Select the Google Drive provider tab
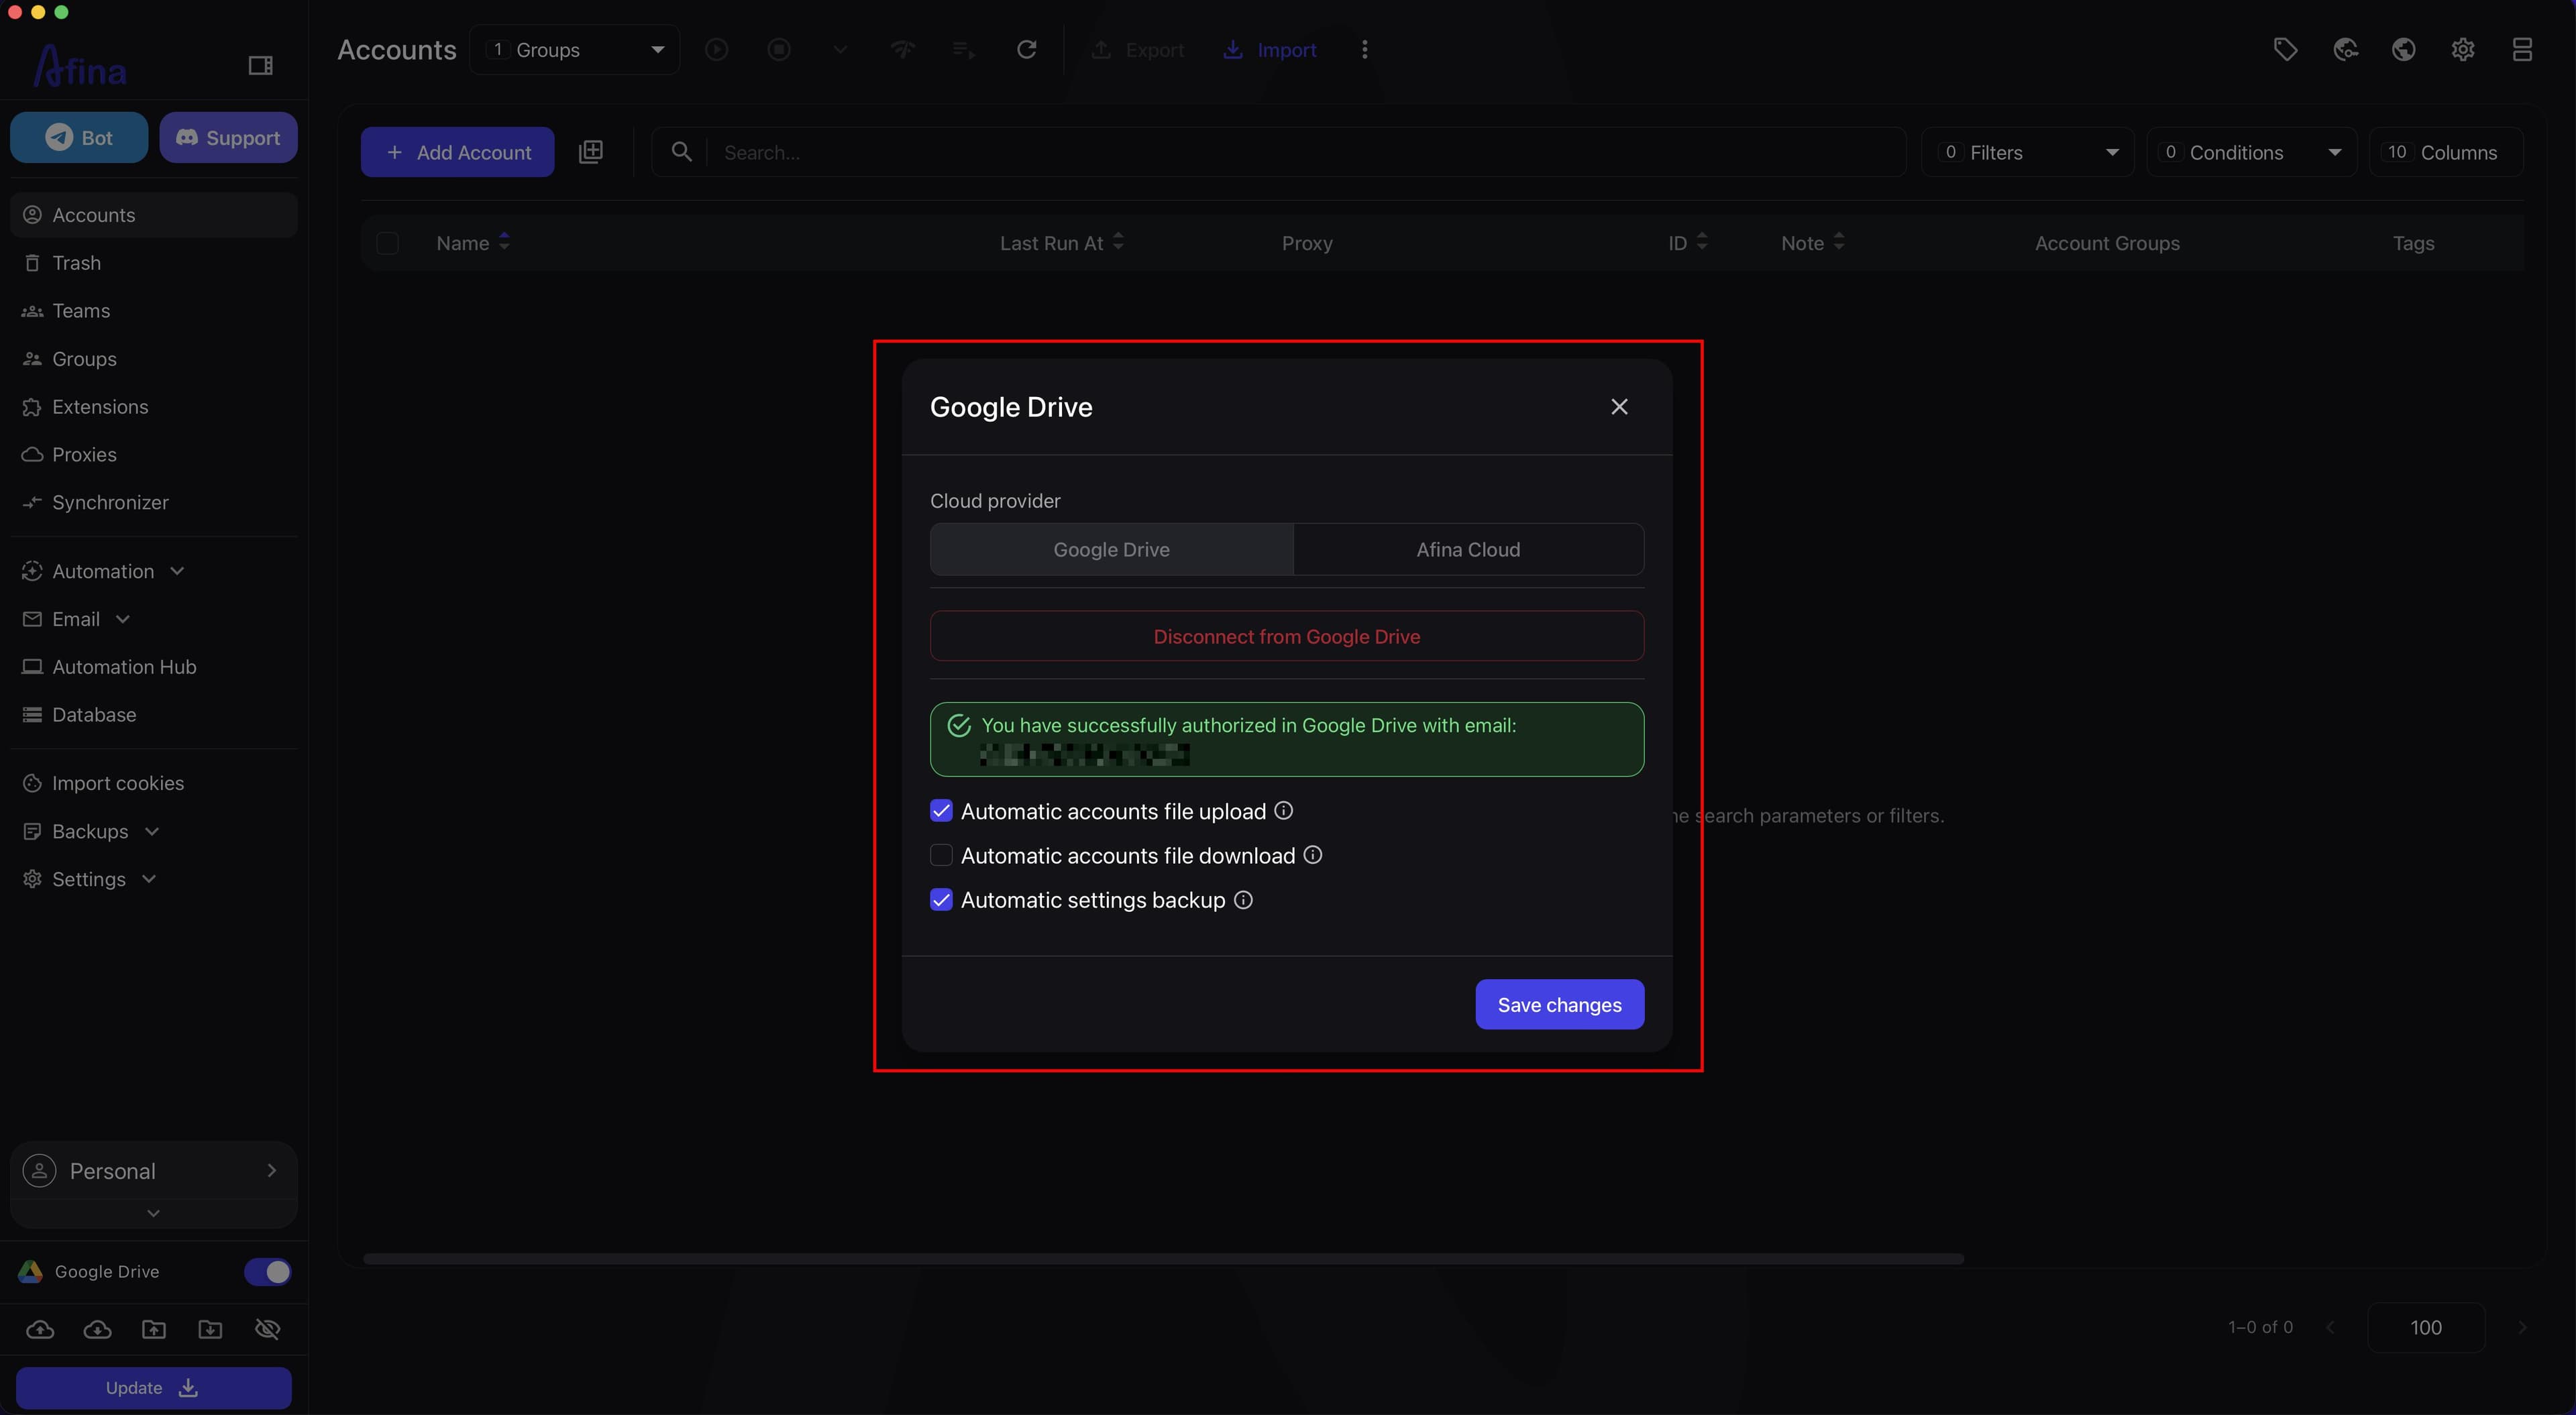Viewport: 2576px width, 1415px height. pos(1111,549)
